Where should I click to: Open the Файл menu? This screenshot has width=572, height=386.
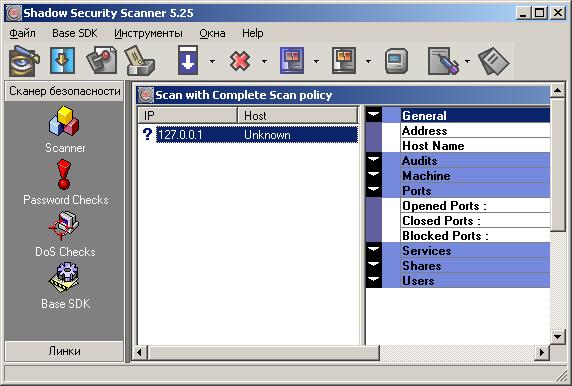[x=22, y=33]
